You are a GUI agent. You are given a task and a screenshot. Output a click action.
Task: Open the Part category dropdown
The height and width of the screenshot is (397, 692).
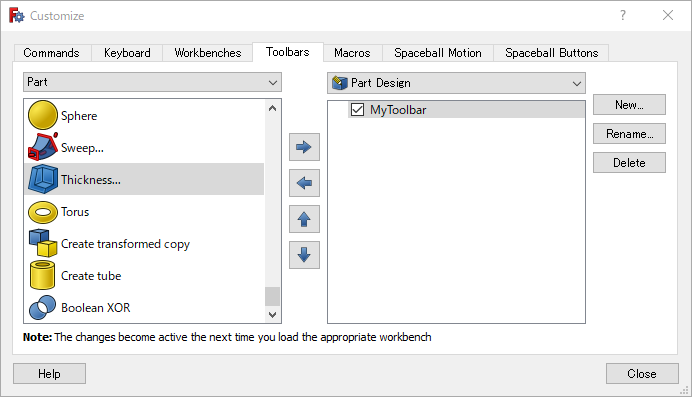[152, 82]
